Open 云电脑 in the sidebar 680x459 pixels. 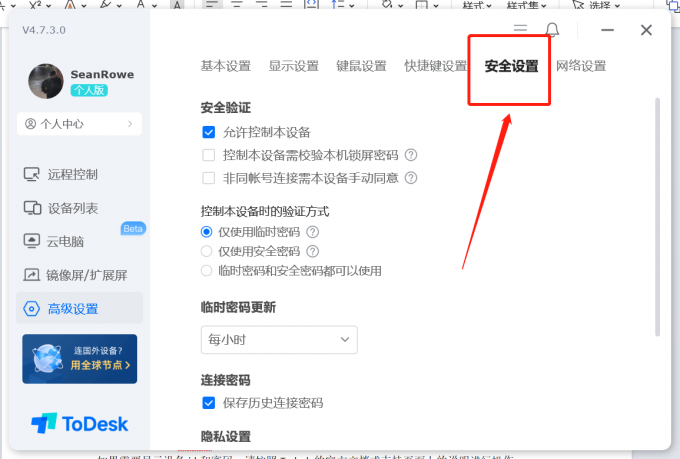(53, 241)
